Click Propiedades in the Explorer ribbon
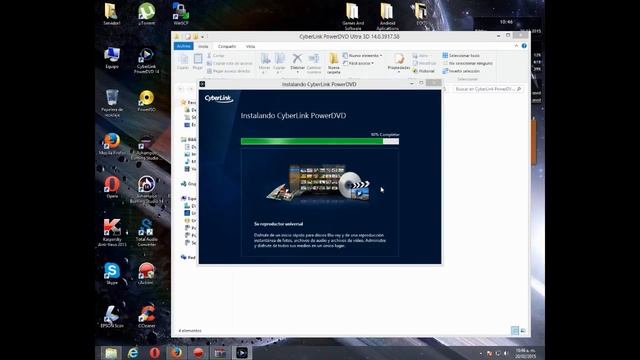This screenshot has width=640, height=360. [x=399, y=63]
